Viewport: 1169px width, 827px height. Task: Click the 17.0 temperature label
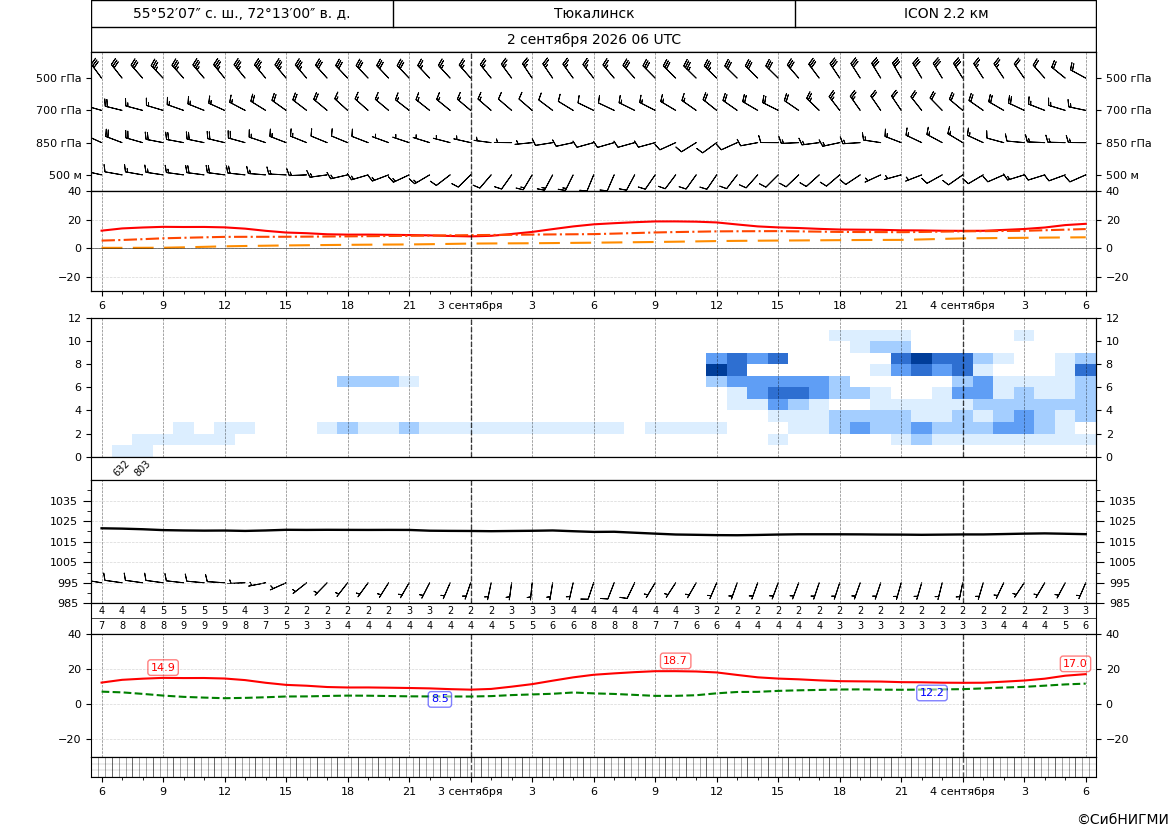(1074, 664)
